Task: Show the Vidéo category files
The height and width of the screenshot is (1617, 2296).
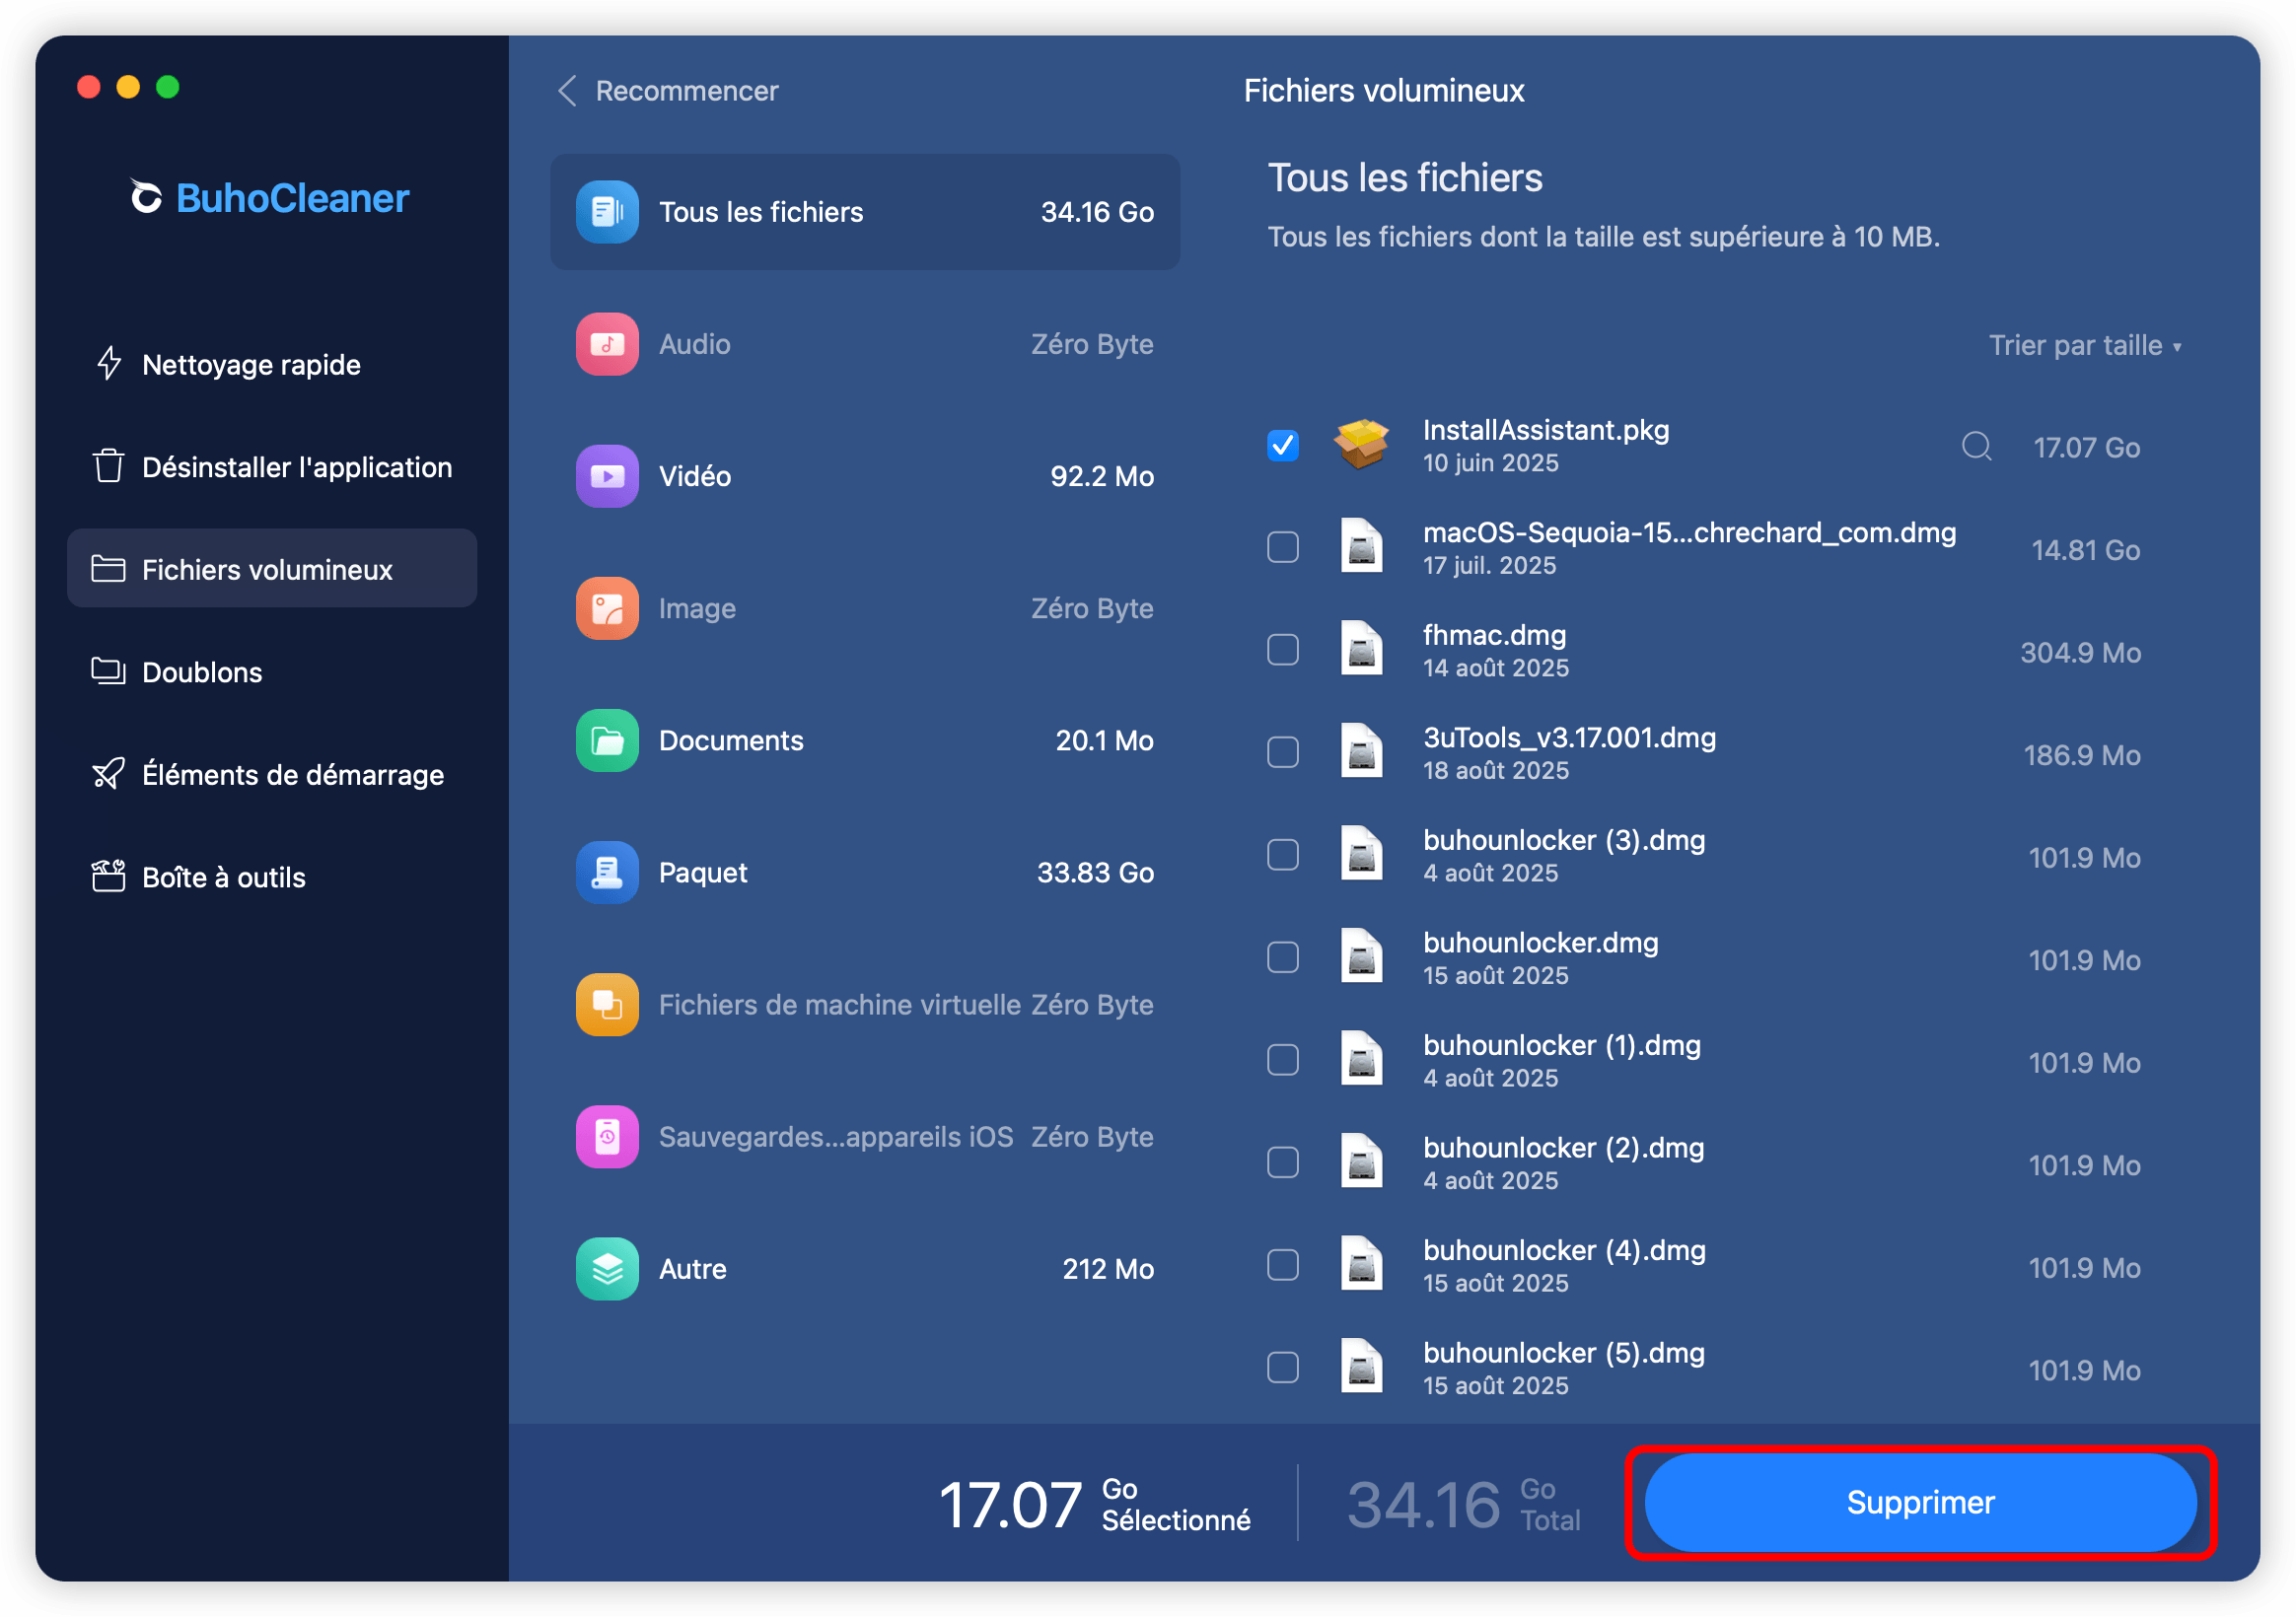Action: click(865, 476)
